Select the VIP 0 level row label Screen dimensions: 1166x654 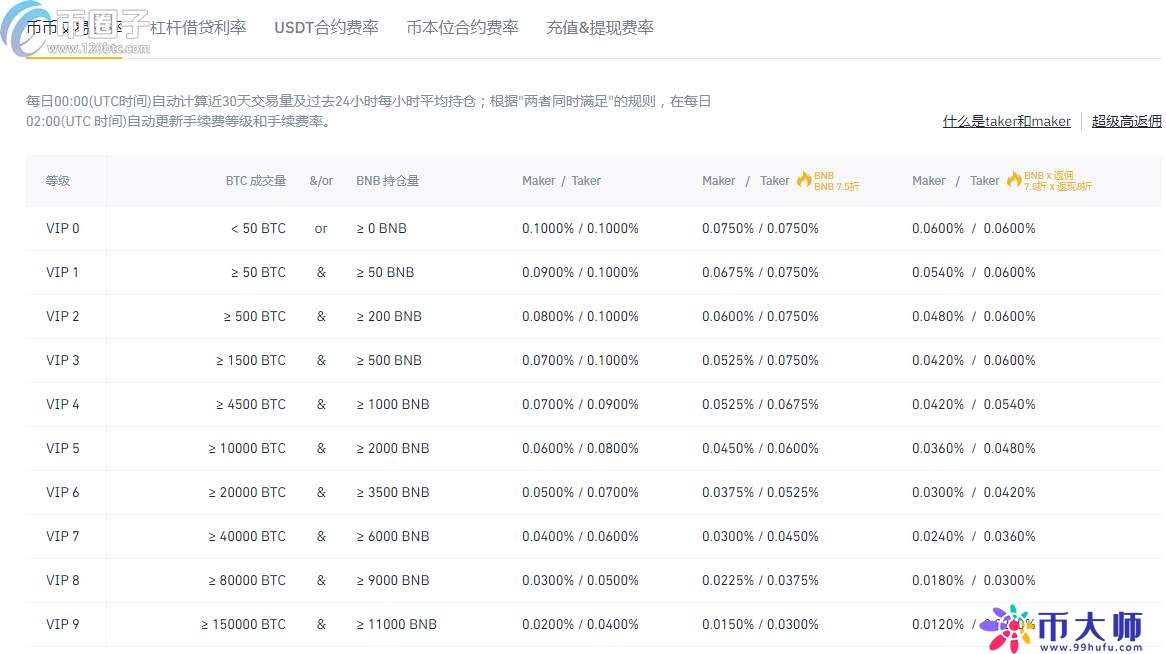63,228
